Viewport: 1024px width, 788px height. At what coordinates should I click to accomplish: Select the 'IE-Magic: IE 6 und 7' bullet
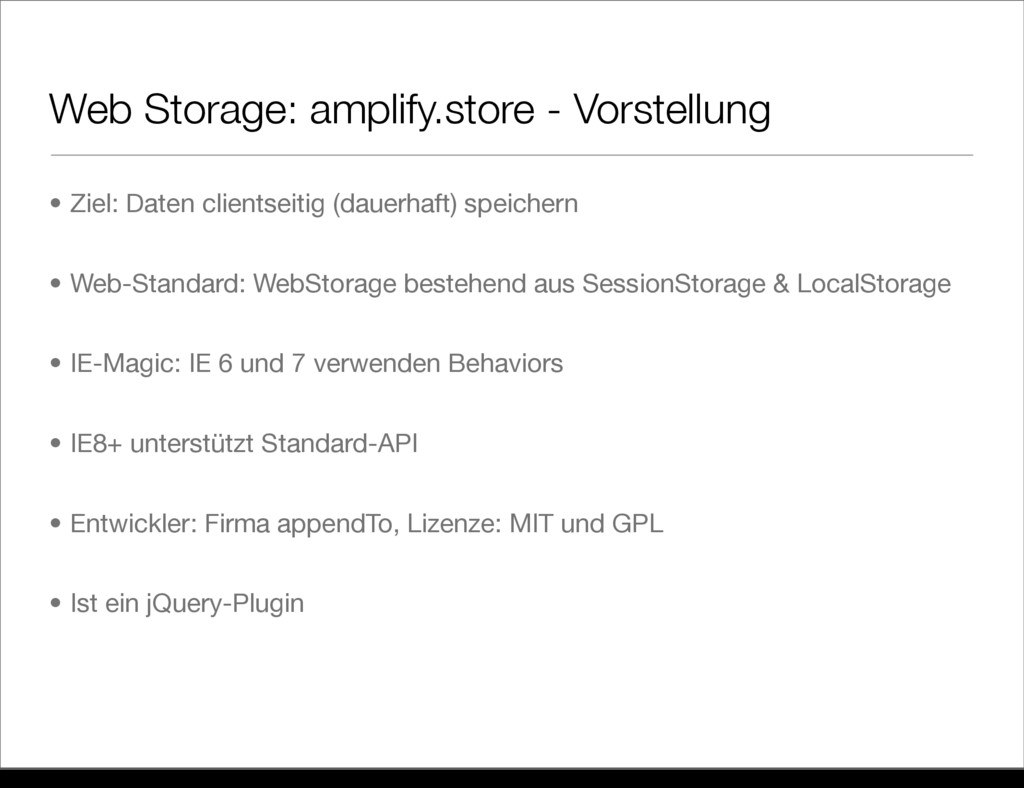pyautogui.click(x=316, y=364)
